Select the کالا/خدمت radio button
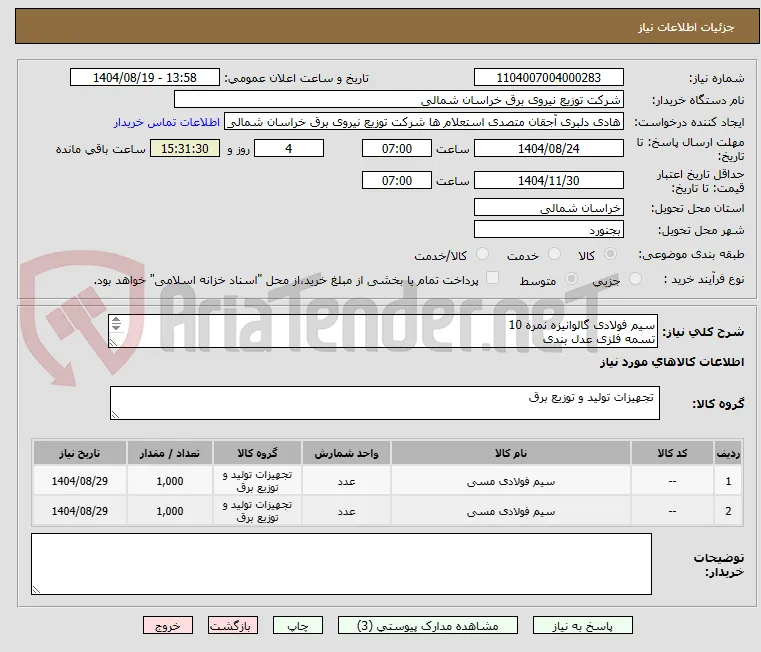 click(x=482, y=254)
